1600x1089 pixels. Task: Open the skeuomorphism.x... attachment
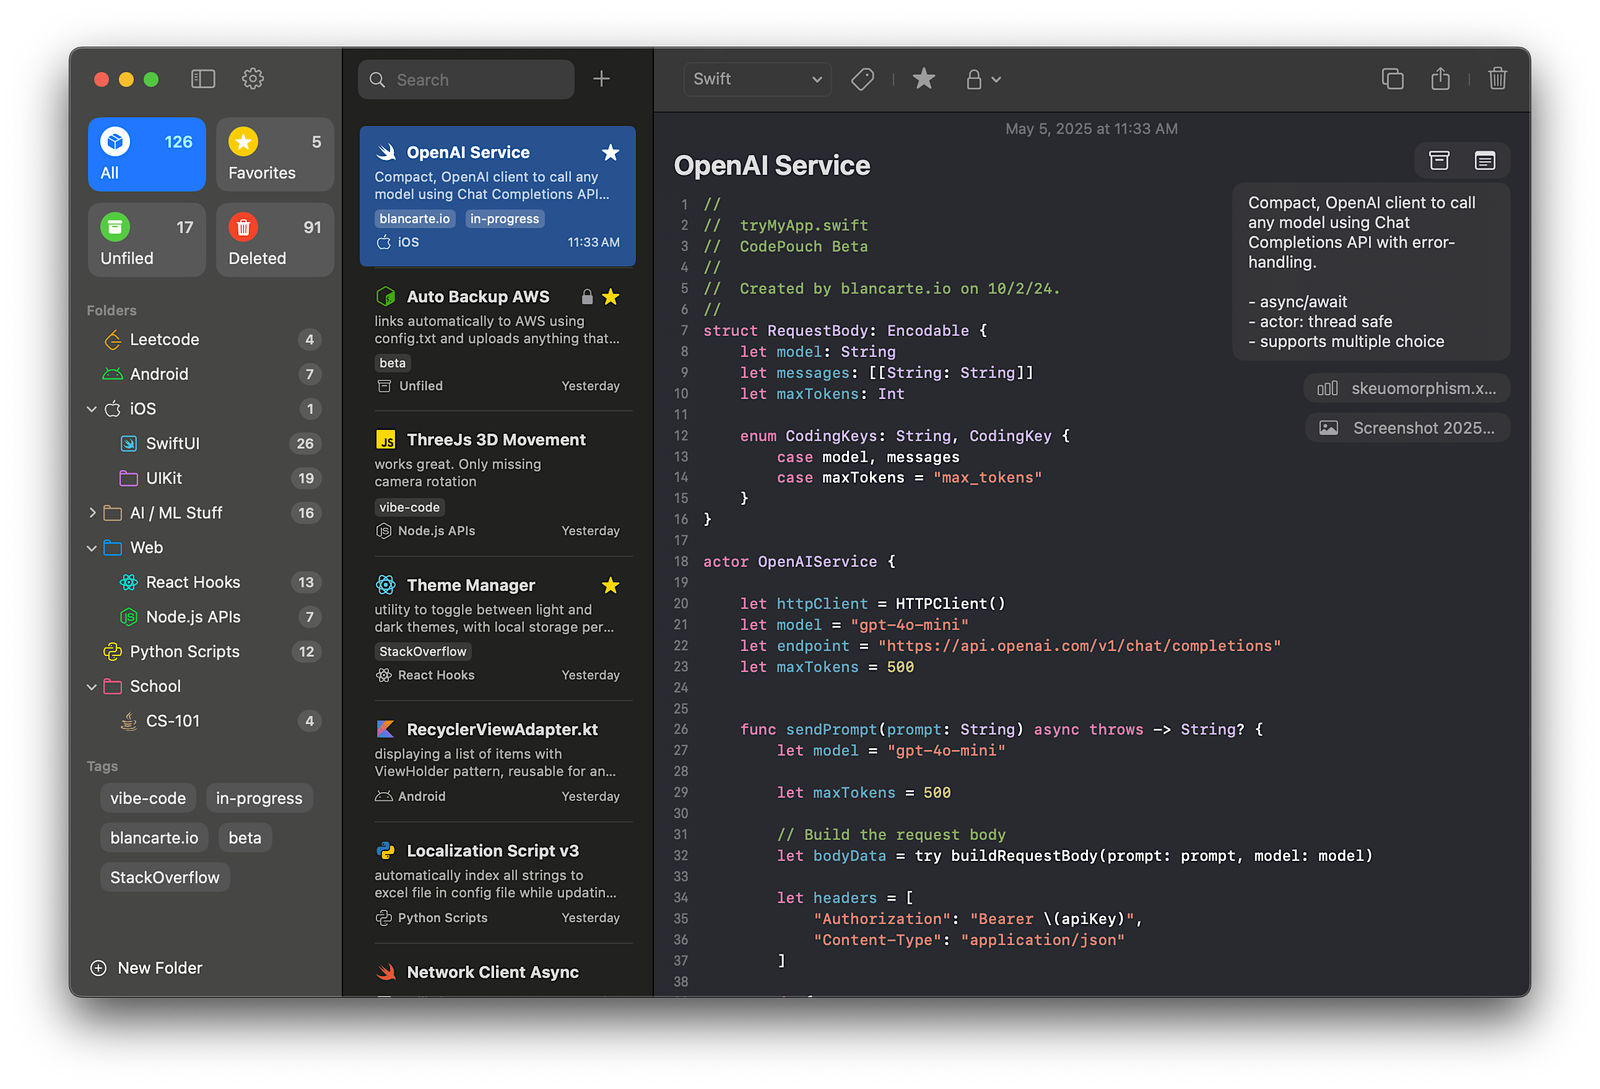tap(1407, 388)
